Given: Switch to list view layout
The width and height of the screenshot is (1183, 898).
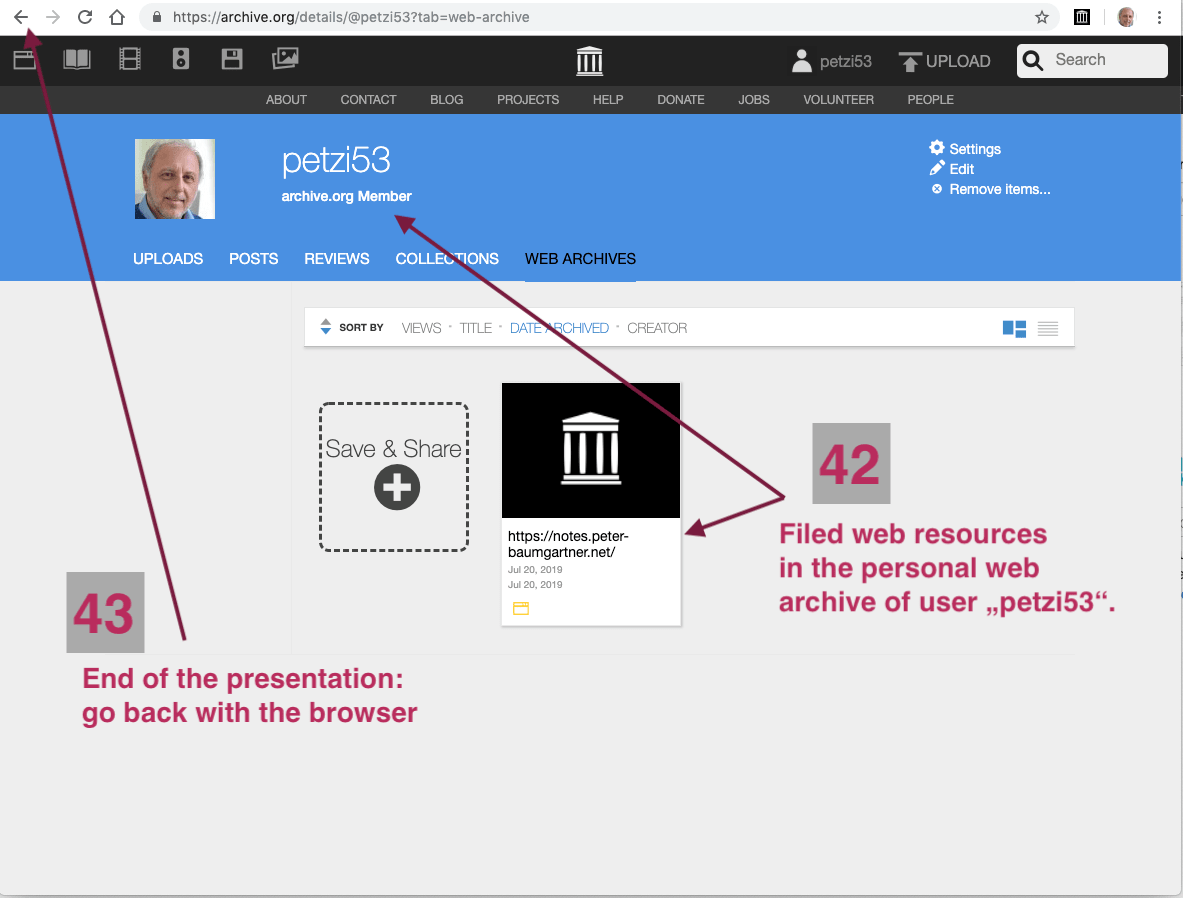Looking at the screenshot, I should pyautogui.click(x=1048, y=328).
